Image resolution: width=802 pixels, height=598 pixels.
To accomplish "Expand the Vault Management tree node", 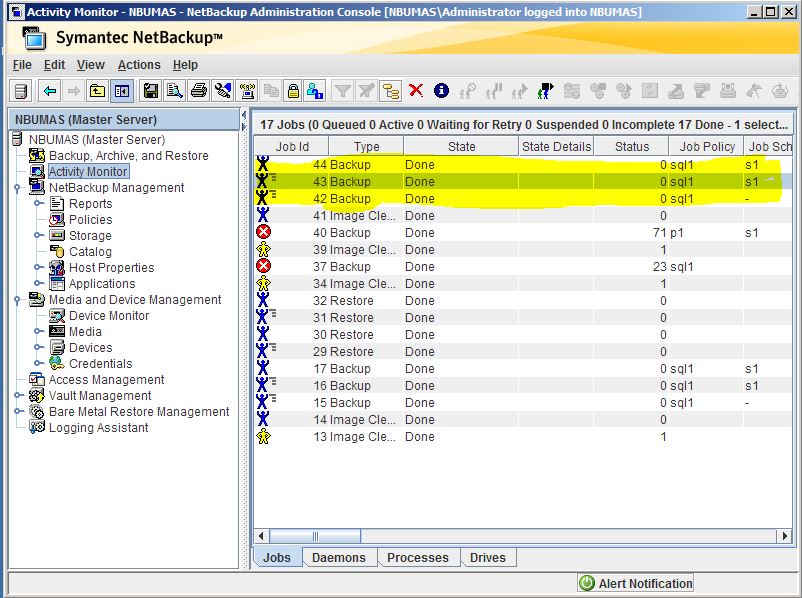I will point(17,395).
